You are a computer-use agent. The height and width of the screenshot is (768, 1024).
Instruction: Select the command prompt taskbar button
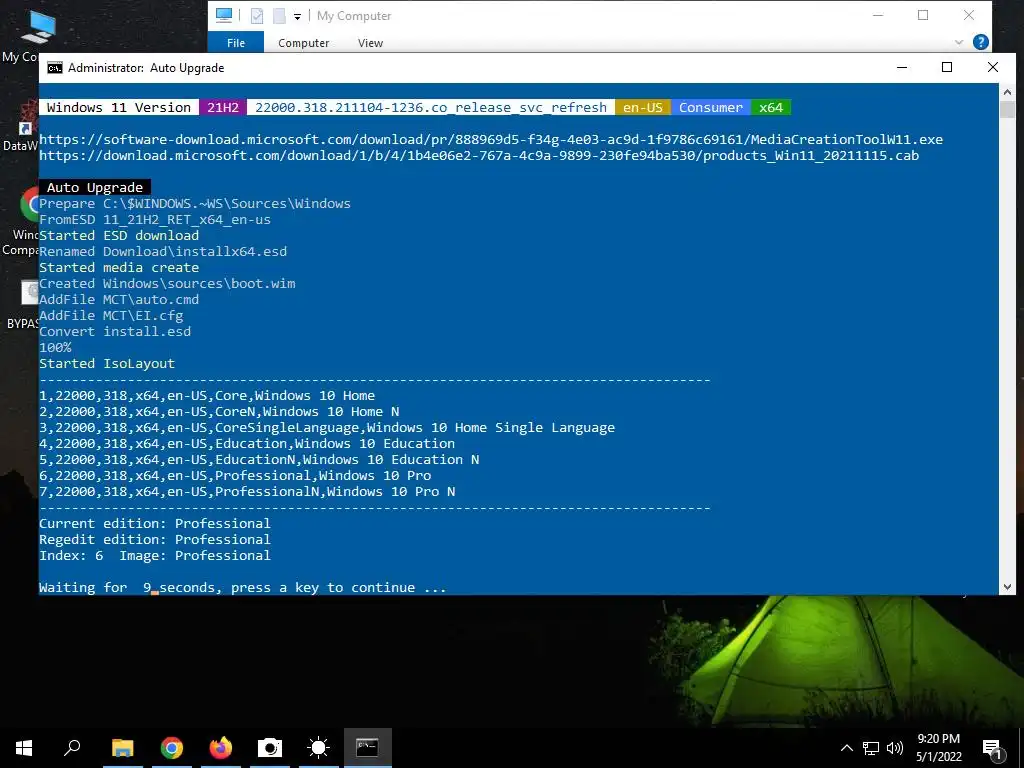click(367, 748)
